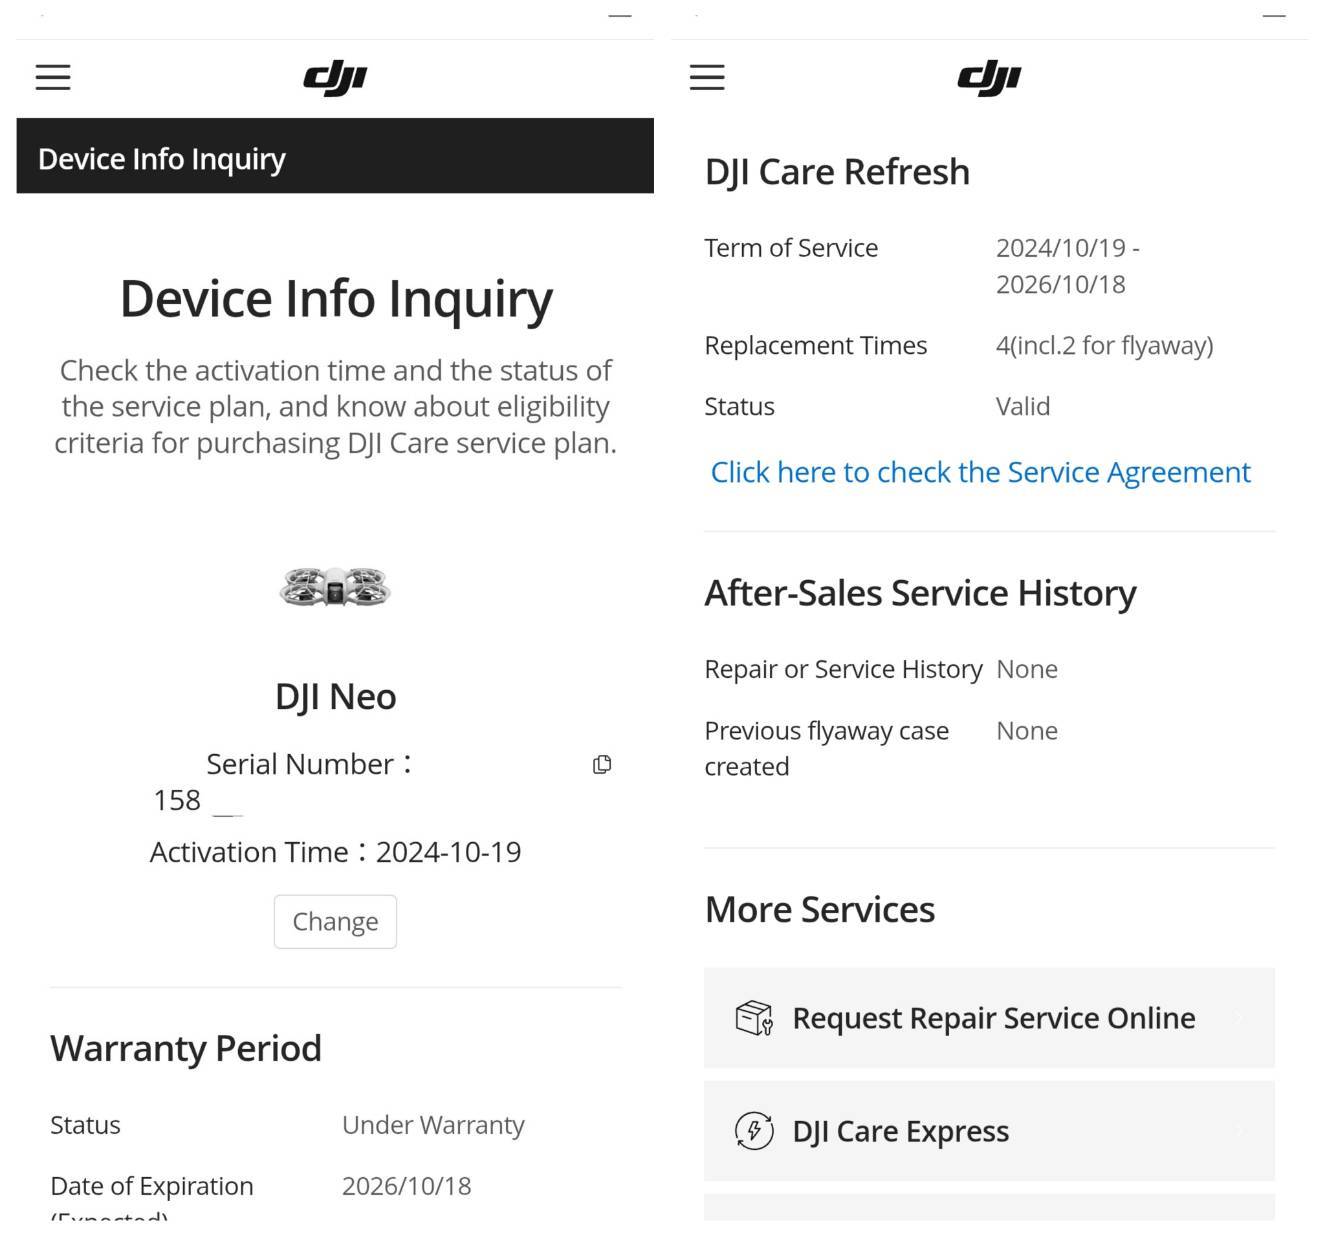Click the black Device Info Inquiry header bar

[335, 156]
